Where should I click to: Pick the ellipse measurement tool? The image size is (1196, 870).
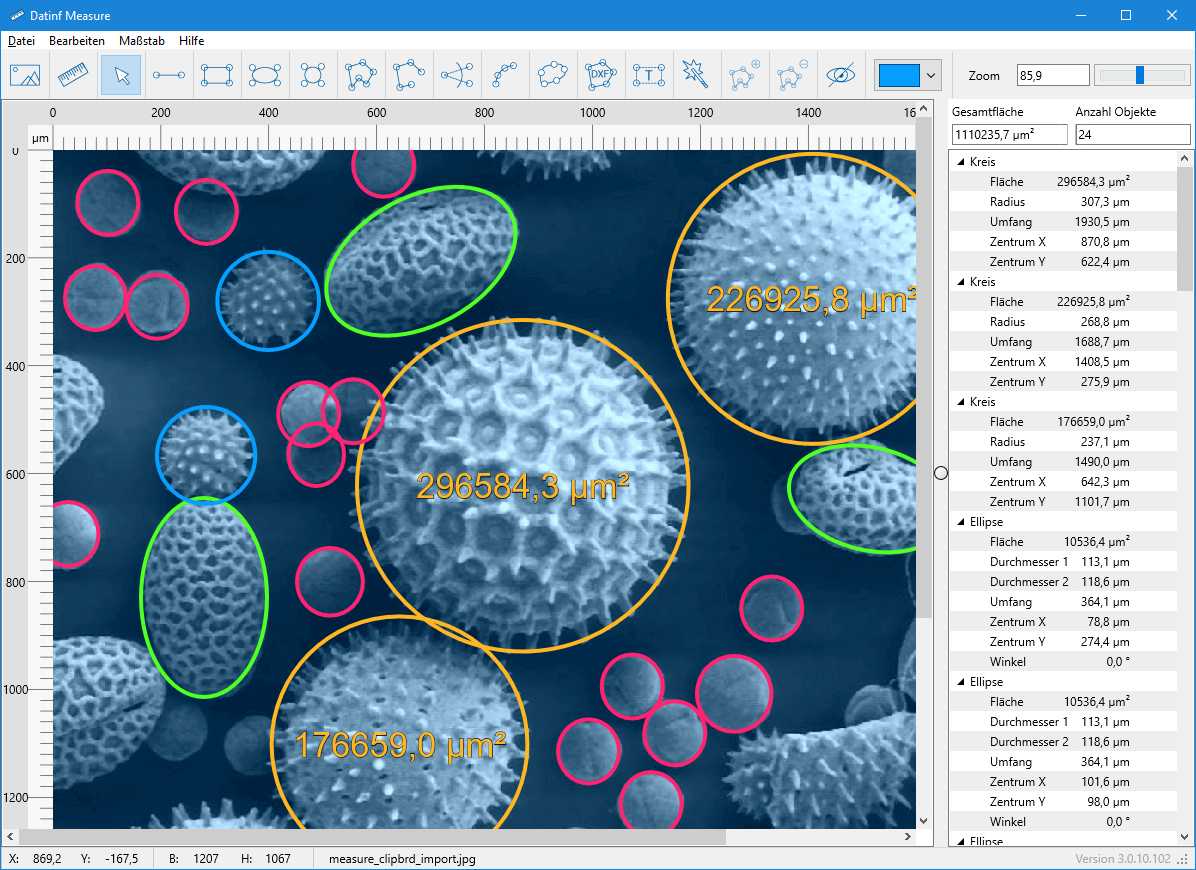pos(265,75)
